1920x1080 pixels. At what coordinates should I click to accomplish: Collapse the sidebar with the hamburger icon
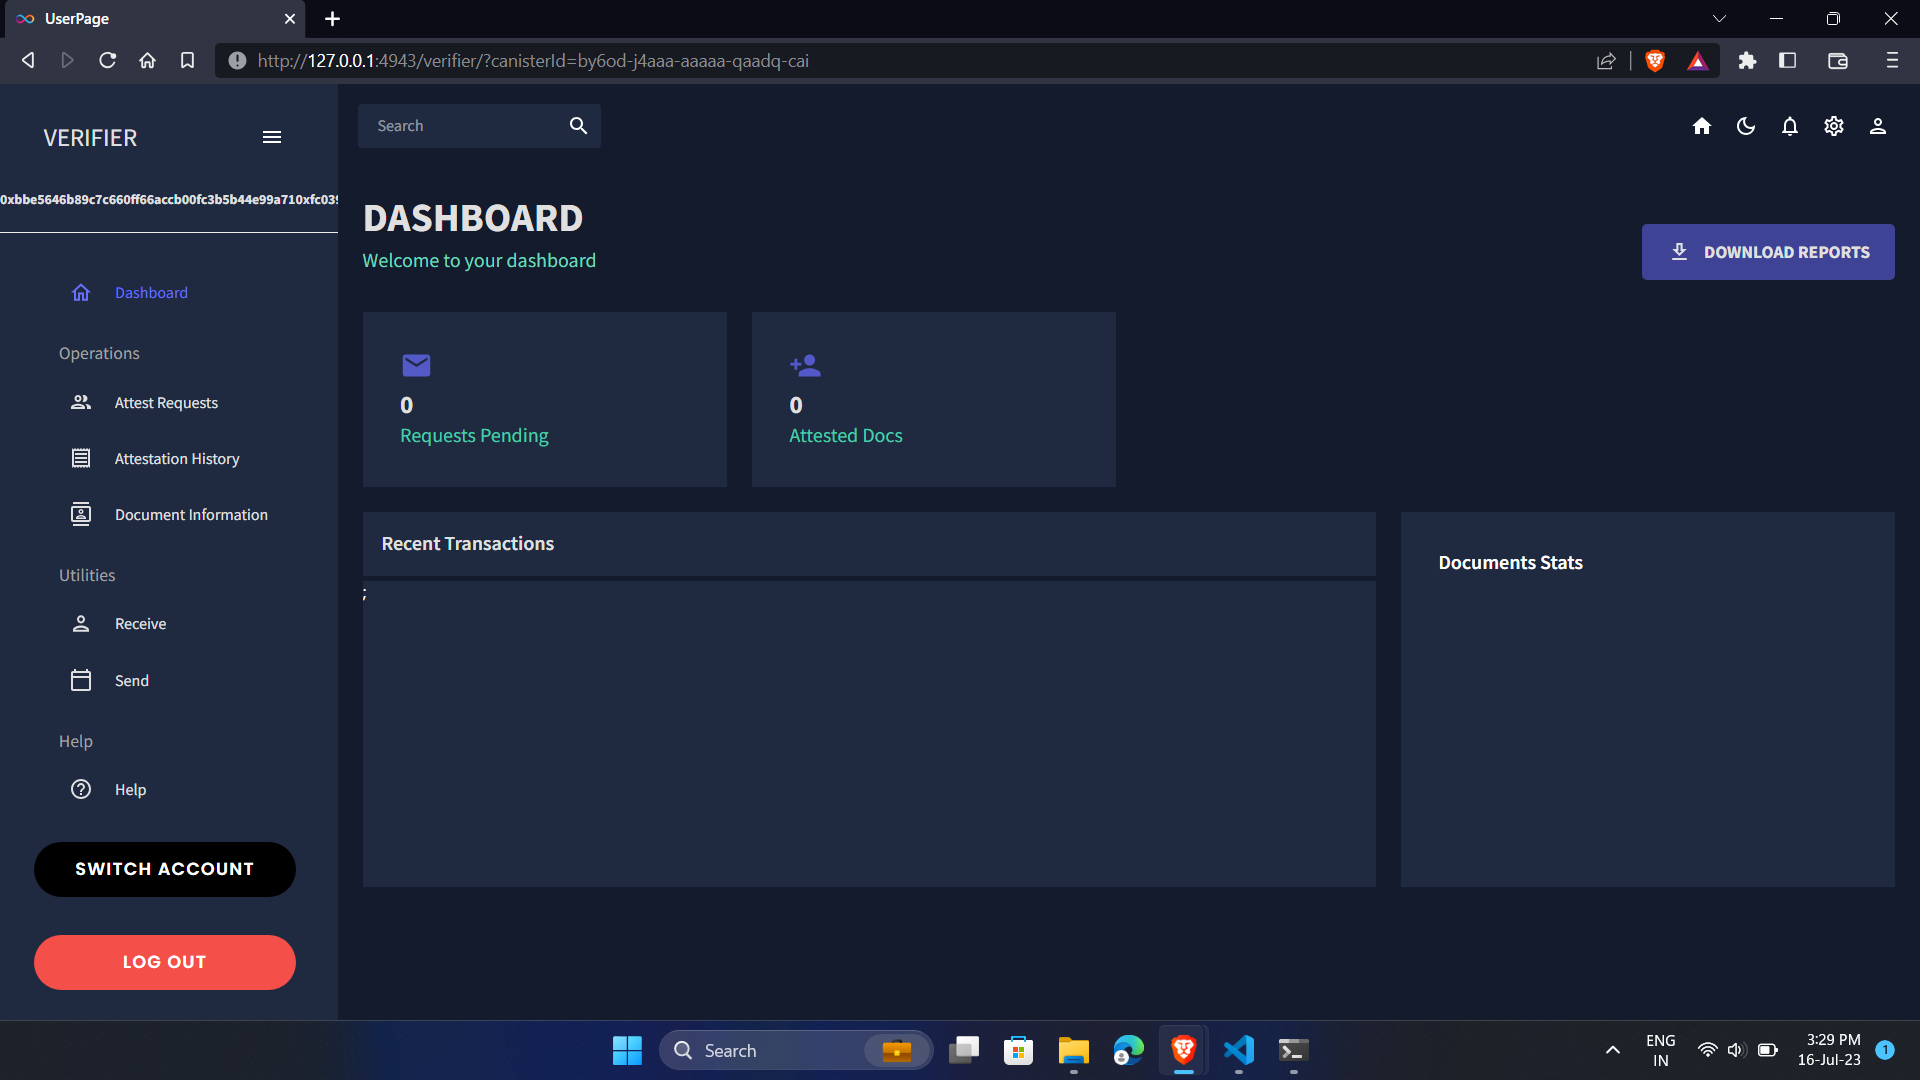point(272,138)
